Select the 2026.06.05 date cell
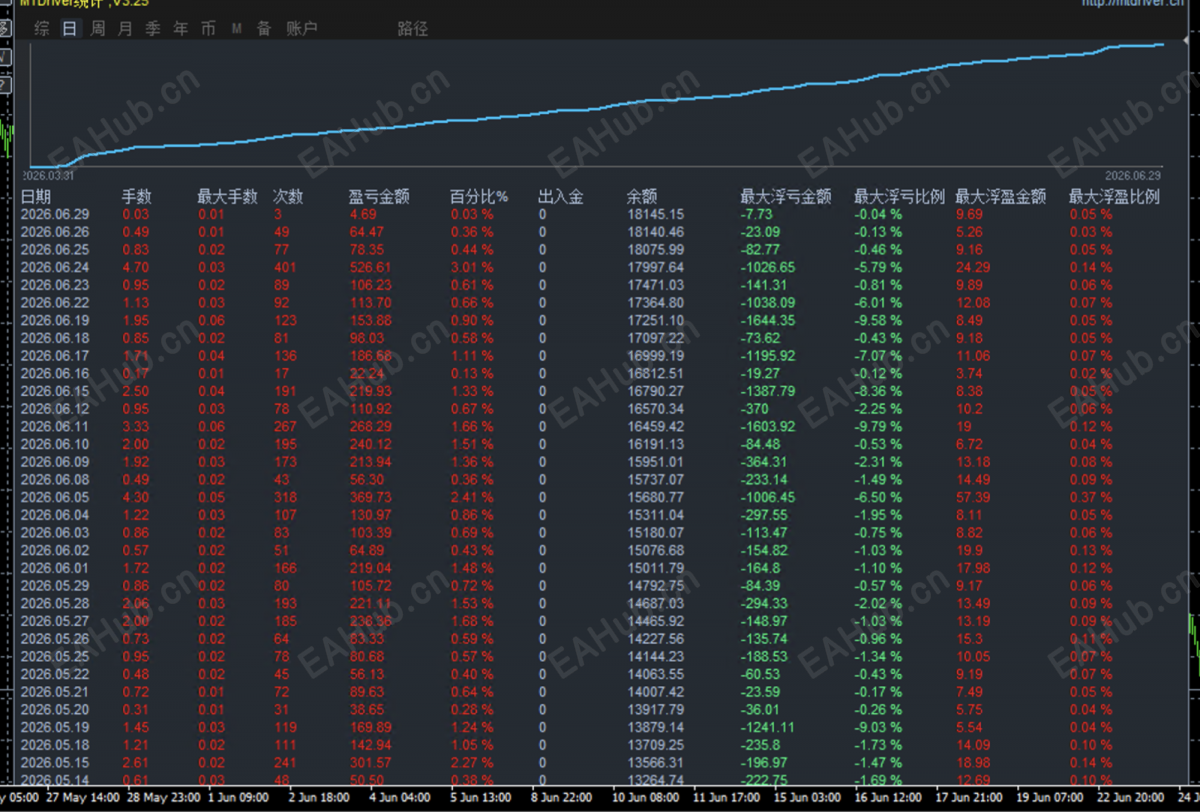 point(55,498)
